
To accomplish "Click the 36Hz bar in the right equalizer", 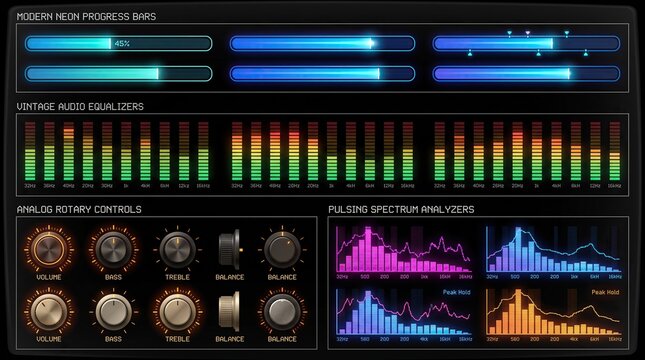I will point(459,151).
